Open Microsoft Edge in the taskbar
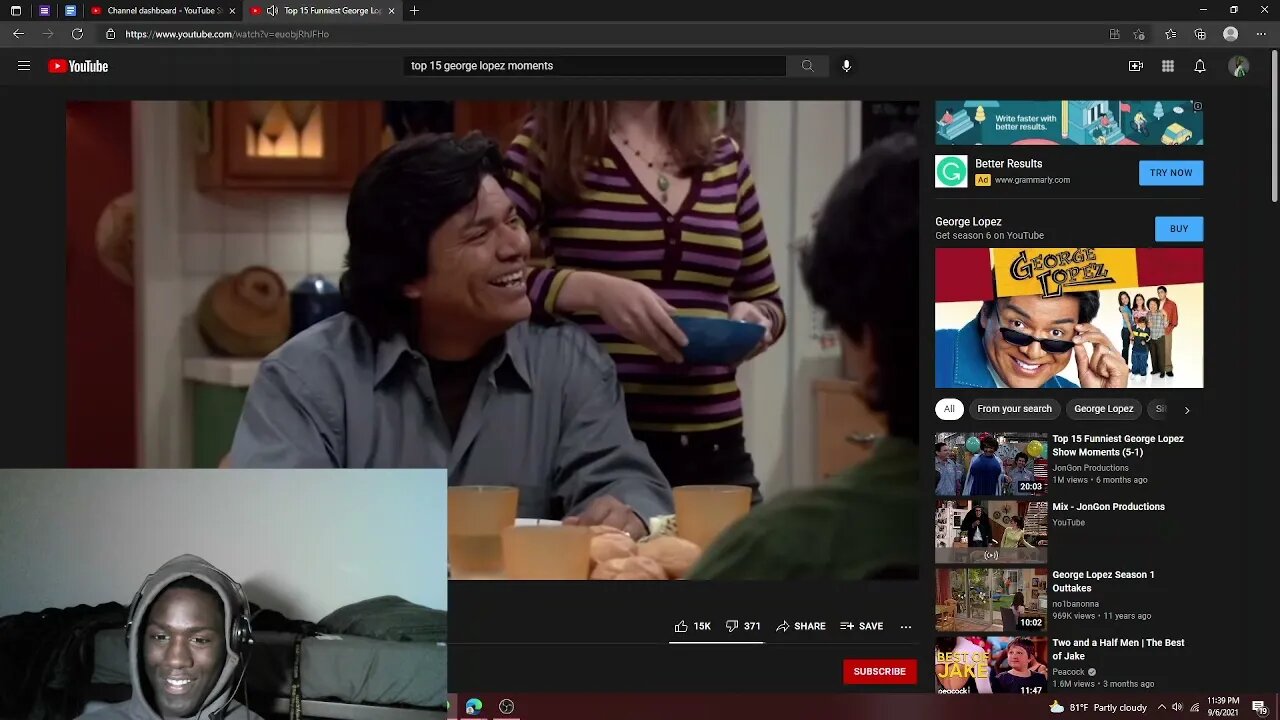1280x720 pixels. pyautogui.click(x=474, y=707)
